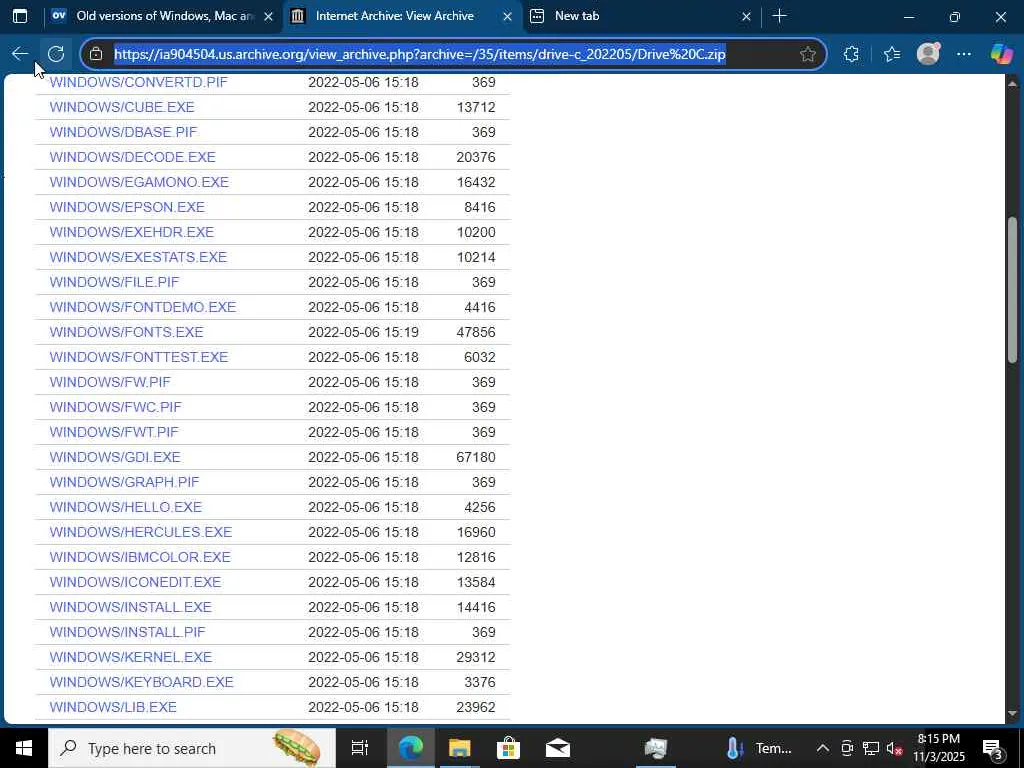Open the WINDOWS/FONTS.EXE link
Viewport: 1024px width, 768px height.
[127, 332]
